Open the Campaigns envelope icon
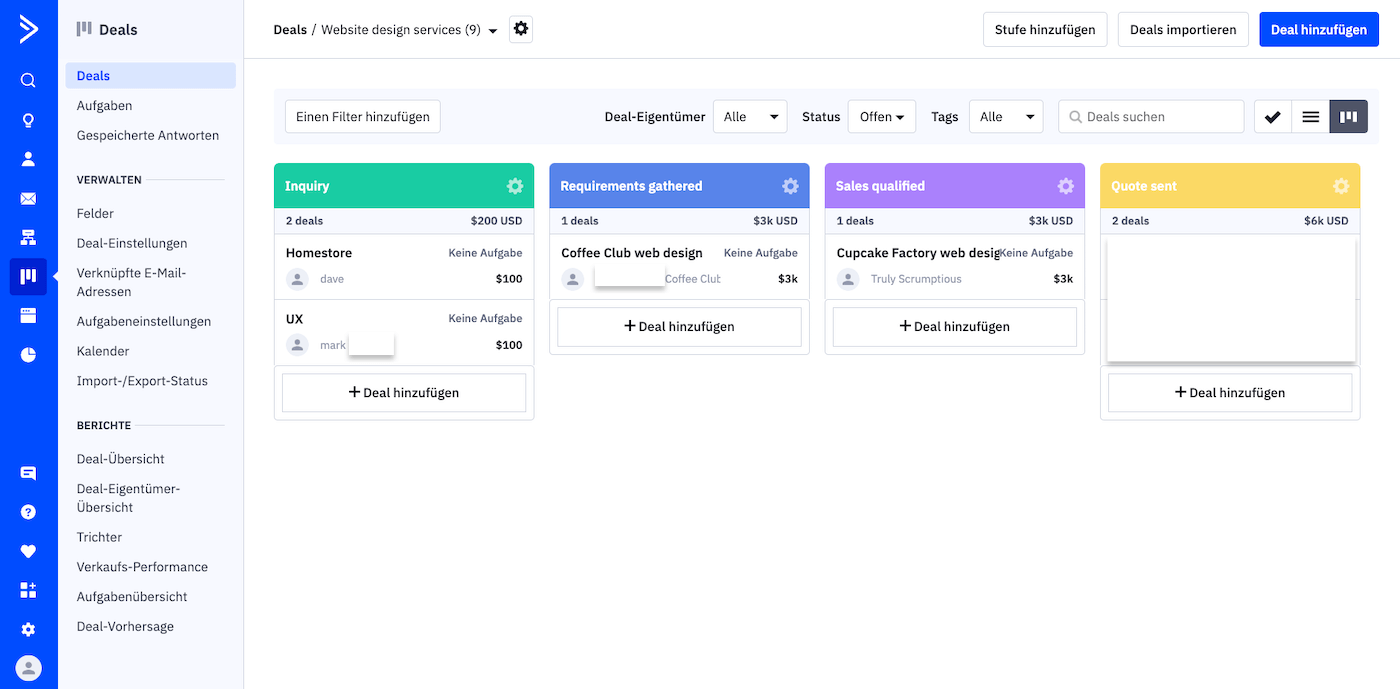Screen dimensions: 1400x689 coord(28,199)
